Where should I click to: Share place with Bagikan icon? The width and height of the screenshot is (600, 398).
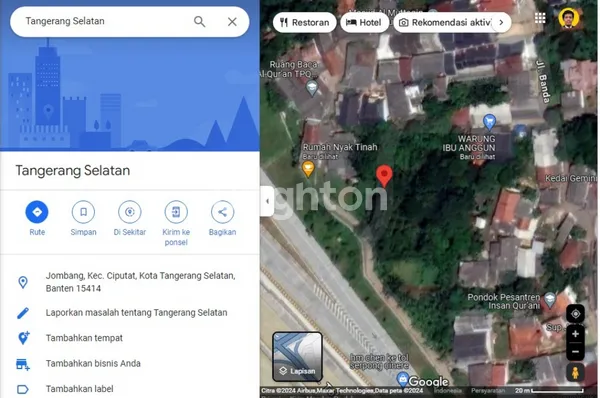click(x=222, y=212)
